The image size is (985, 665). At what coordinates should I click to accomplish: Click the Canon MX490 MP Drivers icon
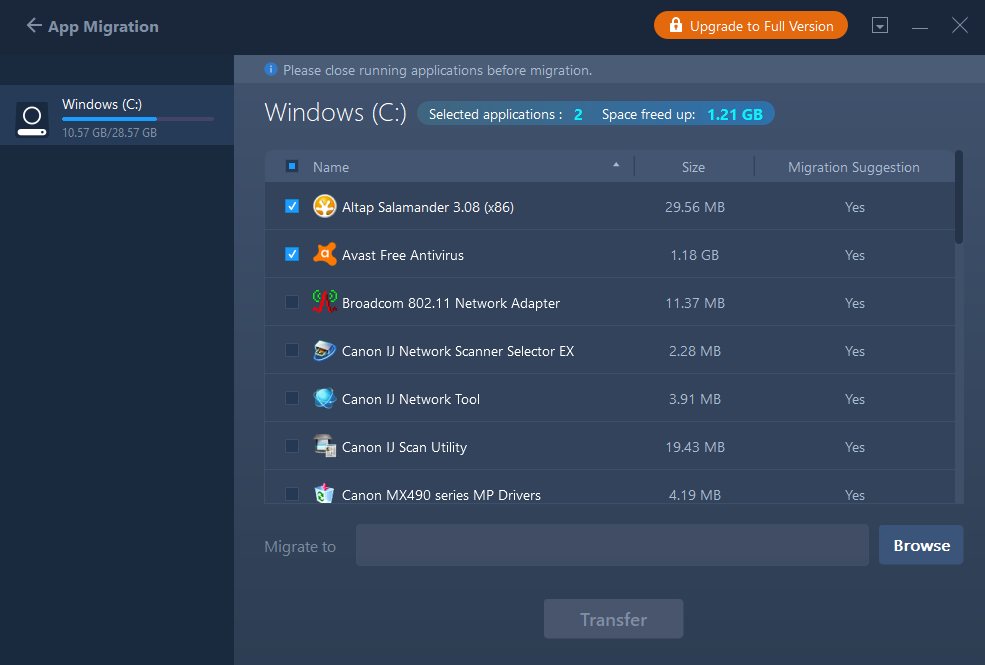(x=324, y=494)
